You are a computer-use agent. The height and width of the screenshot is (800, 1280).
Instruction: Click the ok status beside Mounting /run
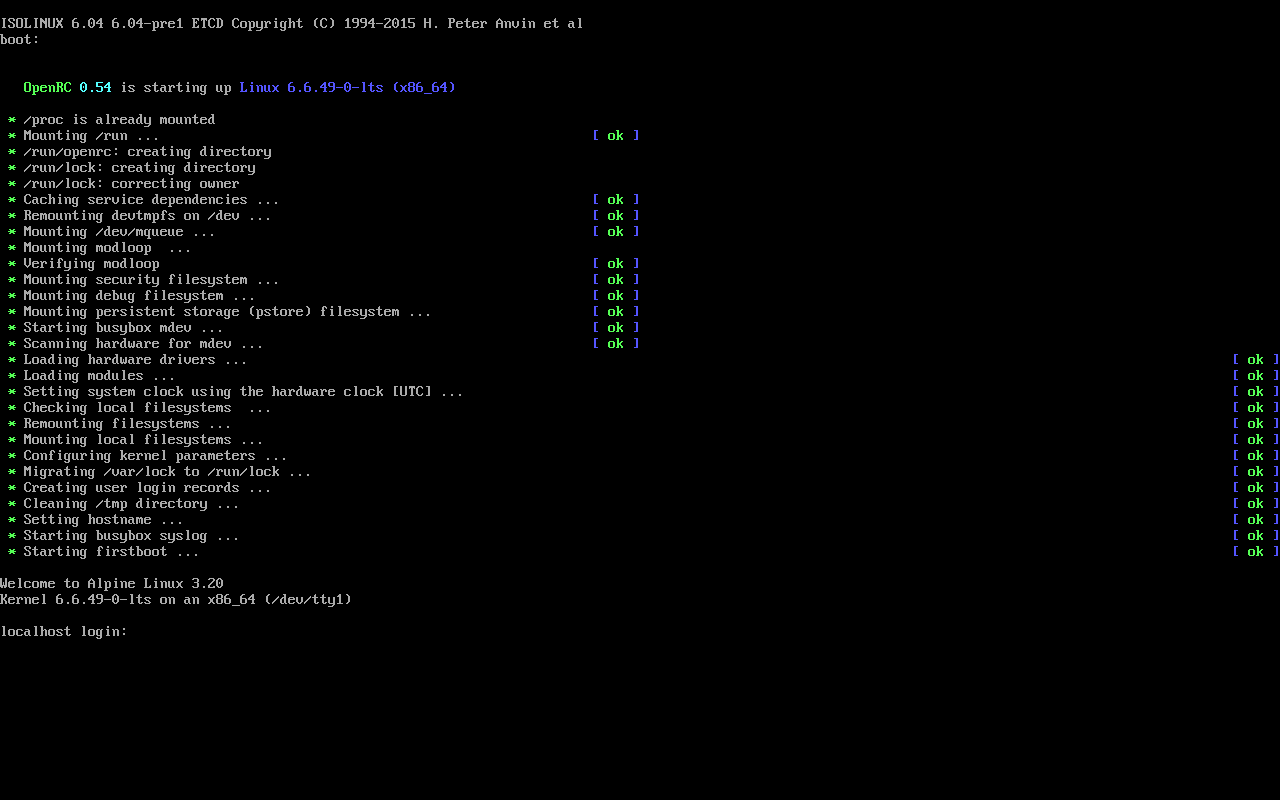tap(615, 136)
